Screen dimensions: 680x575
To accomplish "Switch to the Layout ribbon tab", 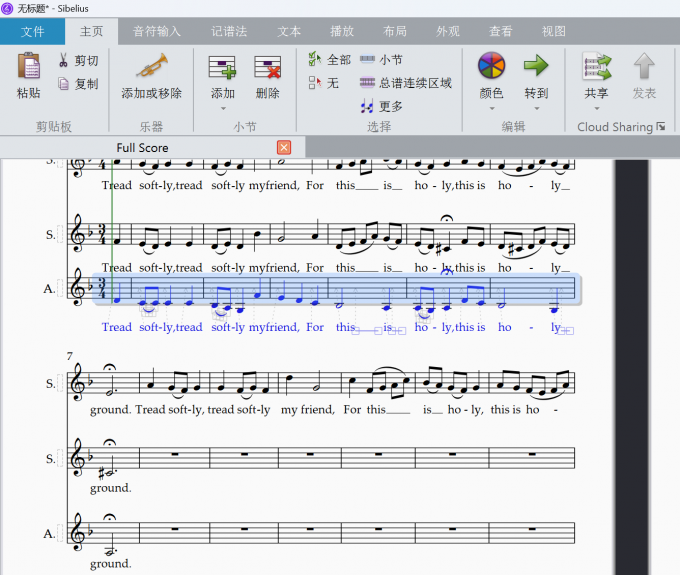I will pos(395,31).
